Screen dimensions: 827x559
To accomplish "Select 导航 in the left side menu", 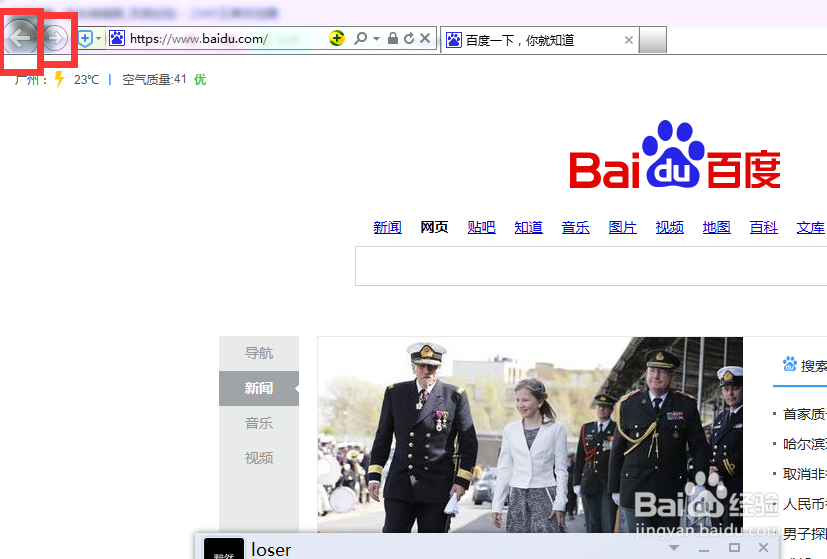I will click(x=259, y=353).
